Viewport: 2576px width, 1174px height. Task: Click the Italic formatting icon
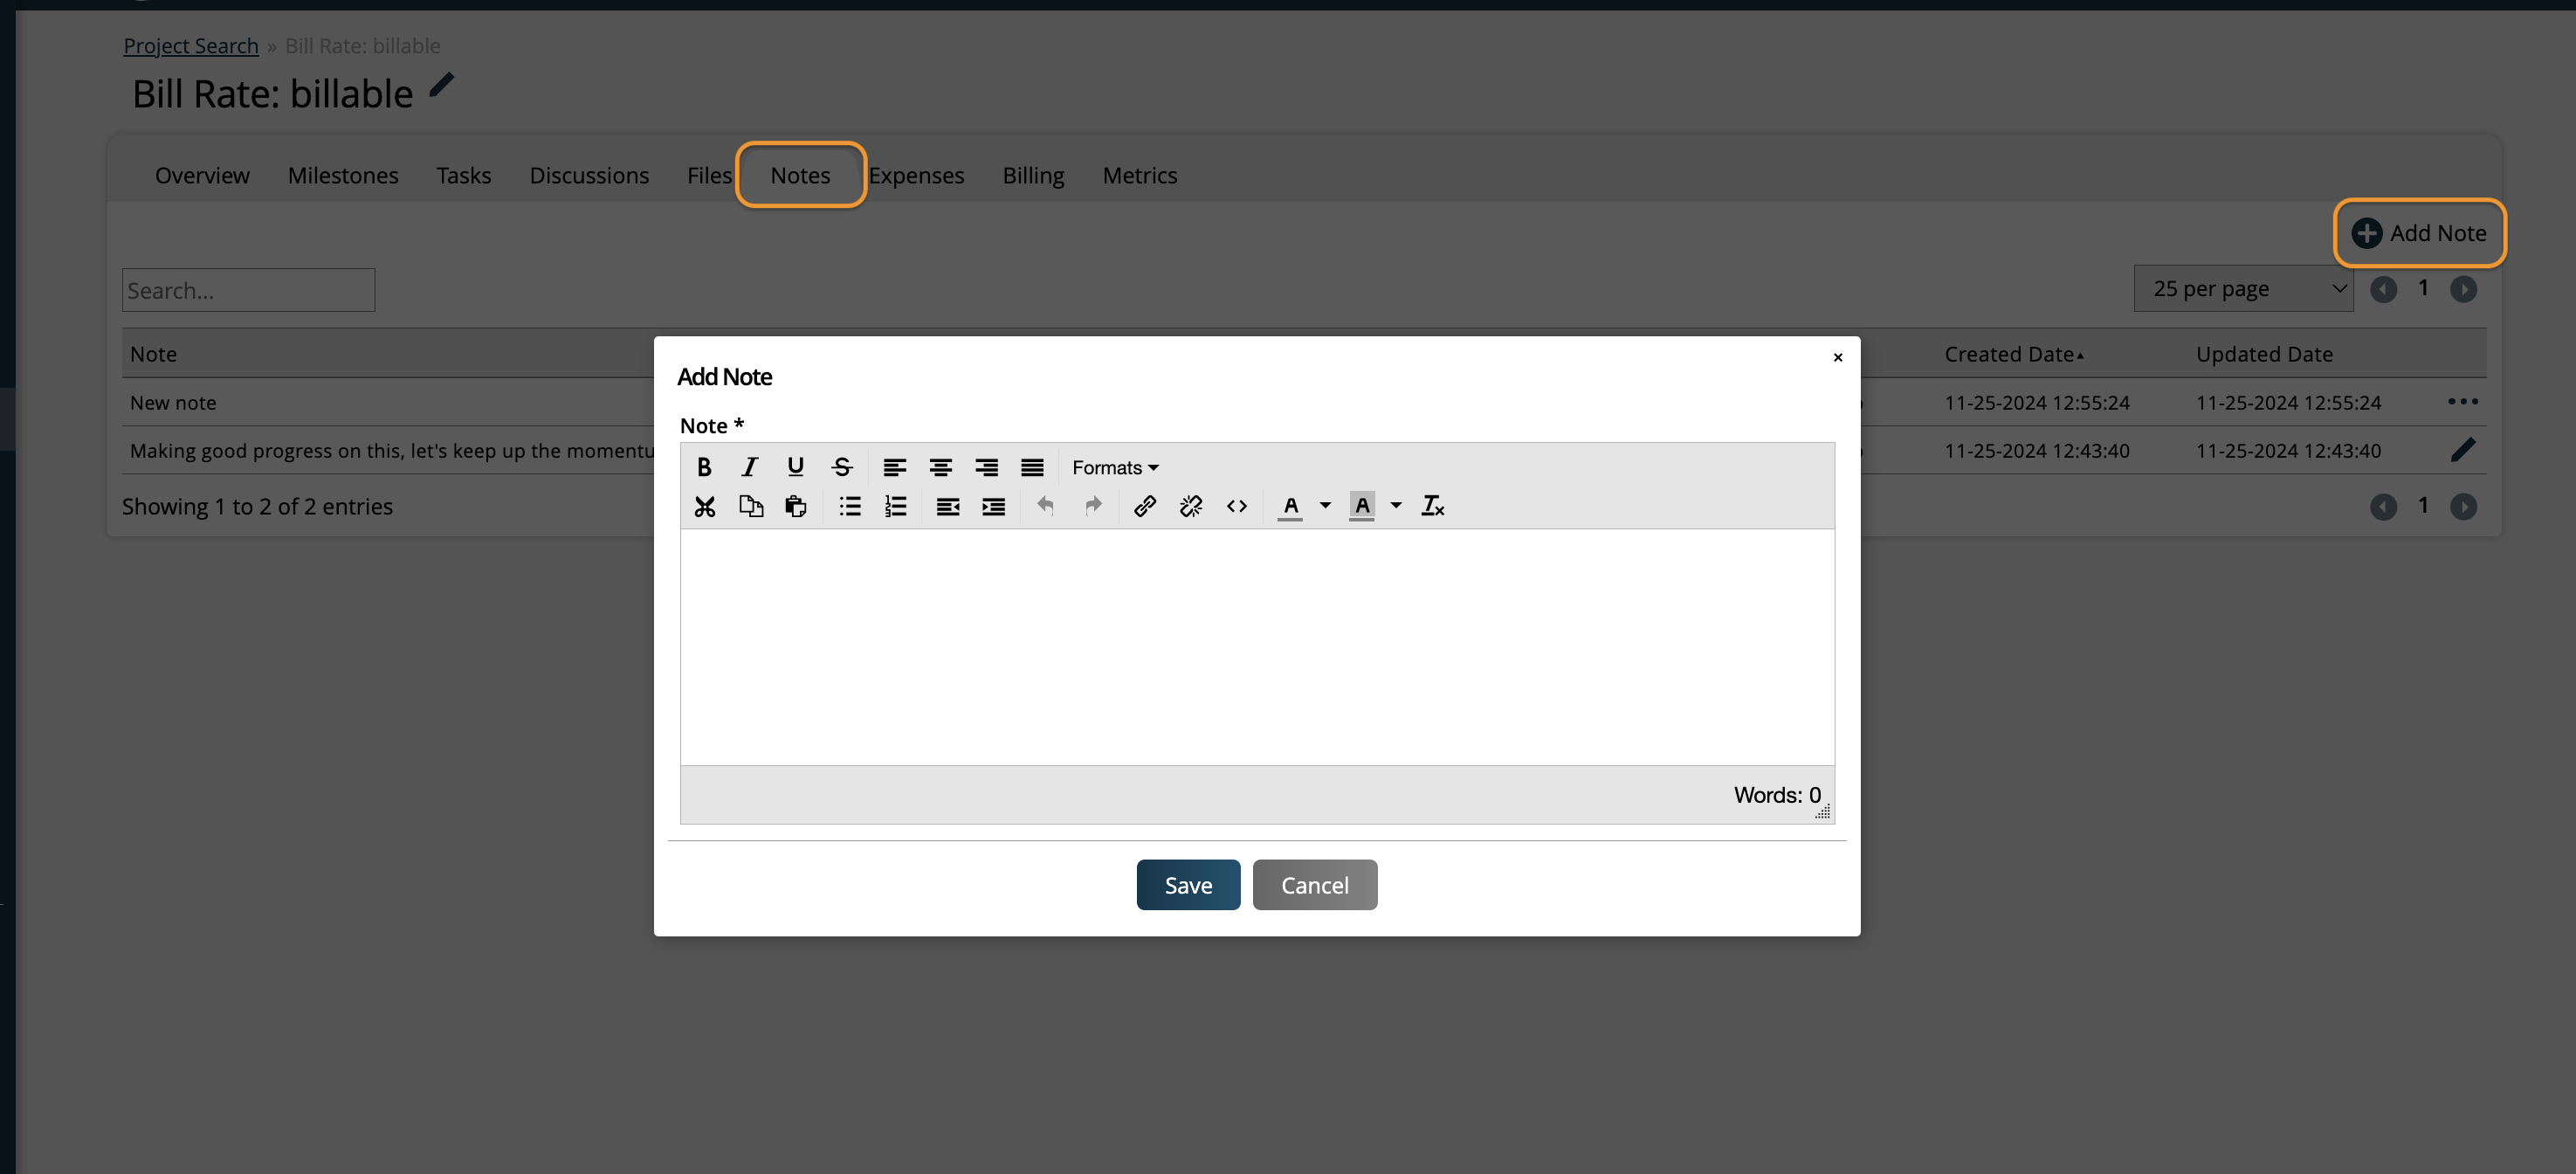[x=747, y=466]
